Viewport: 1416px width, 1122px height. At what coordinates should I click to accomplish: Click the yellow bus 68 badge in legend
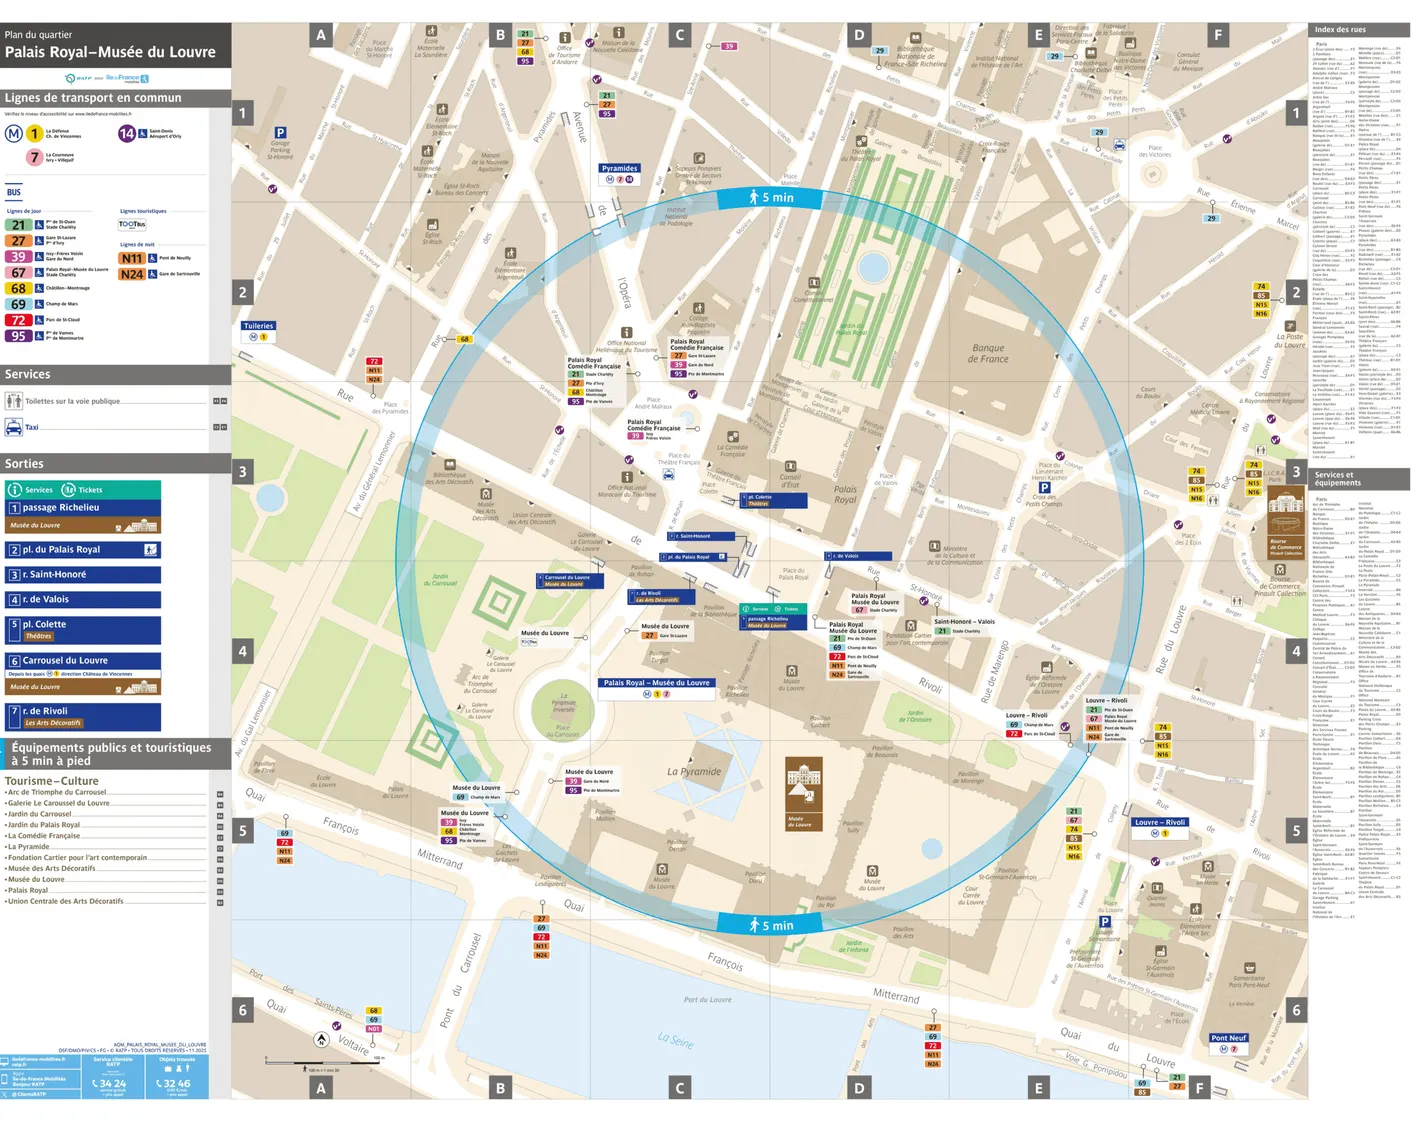(x=18, y=288)
